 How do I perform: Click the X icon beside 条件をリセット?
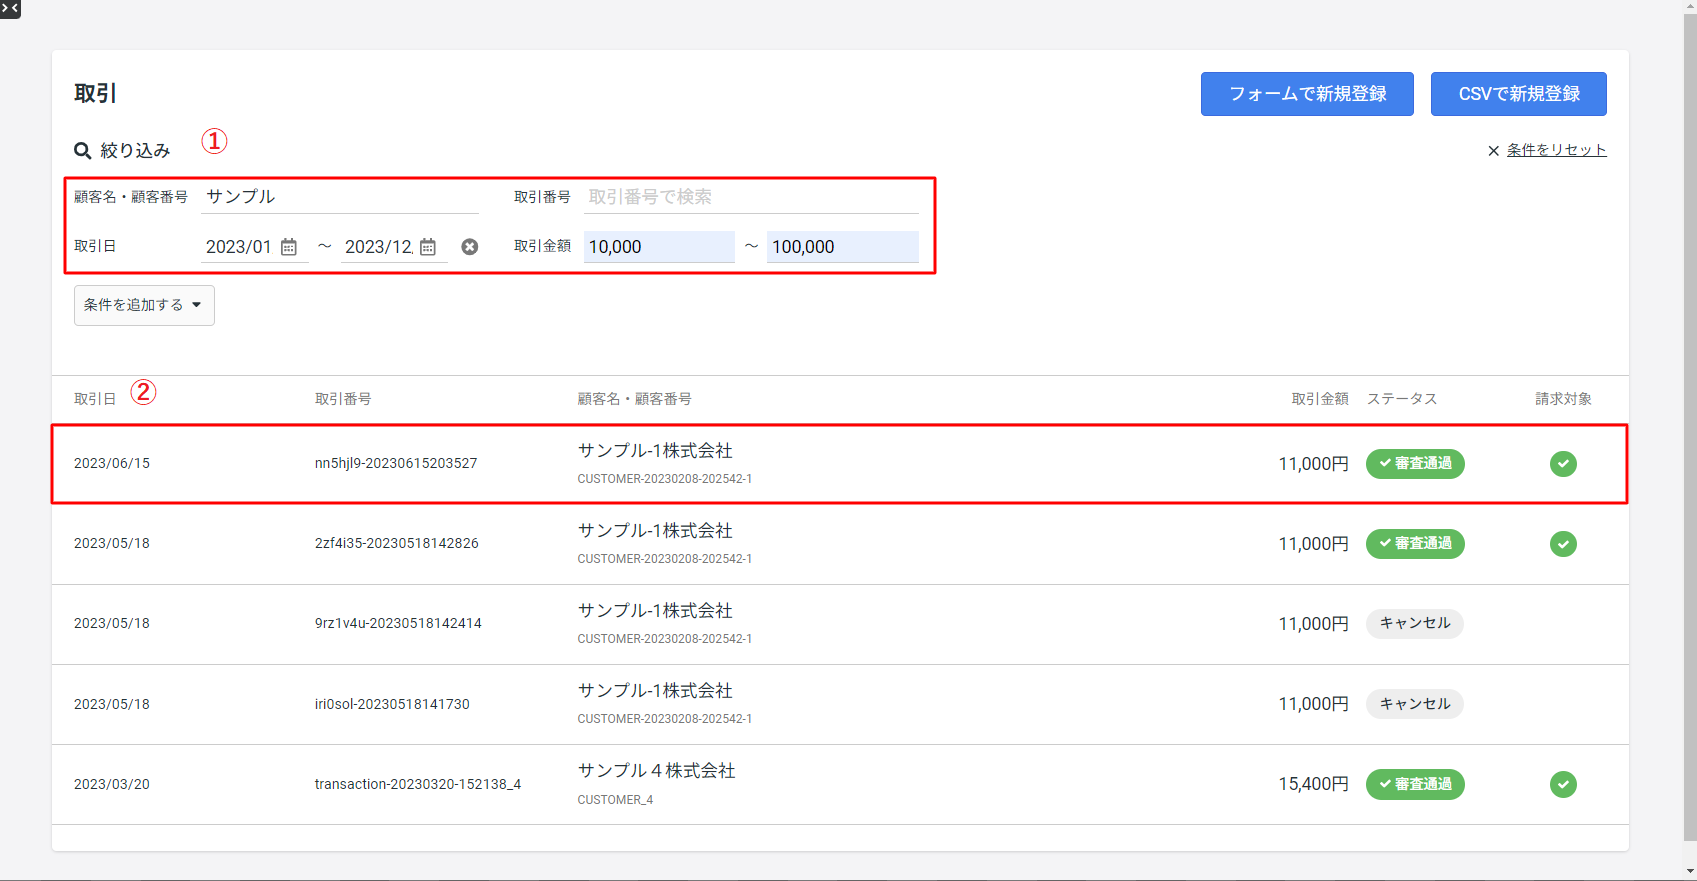point(1494,151)
